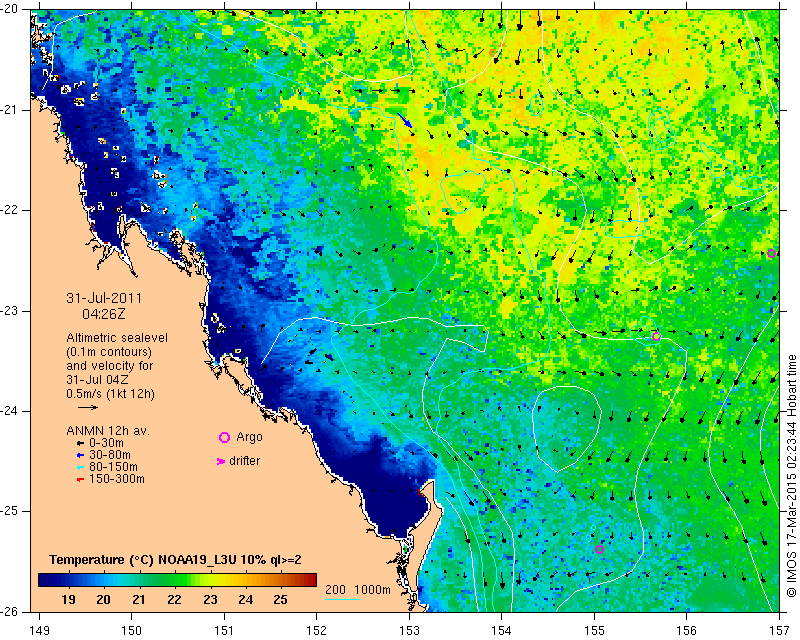Click the red 150-300m legend arrow
800x640 pixels.
click(80, 479)
